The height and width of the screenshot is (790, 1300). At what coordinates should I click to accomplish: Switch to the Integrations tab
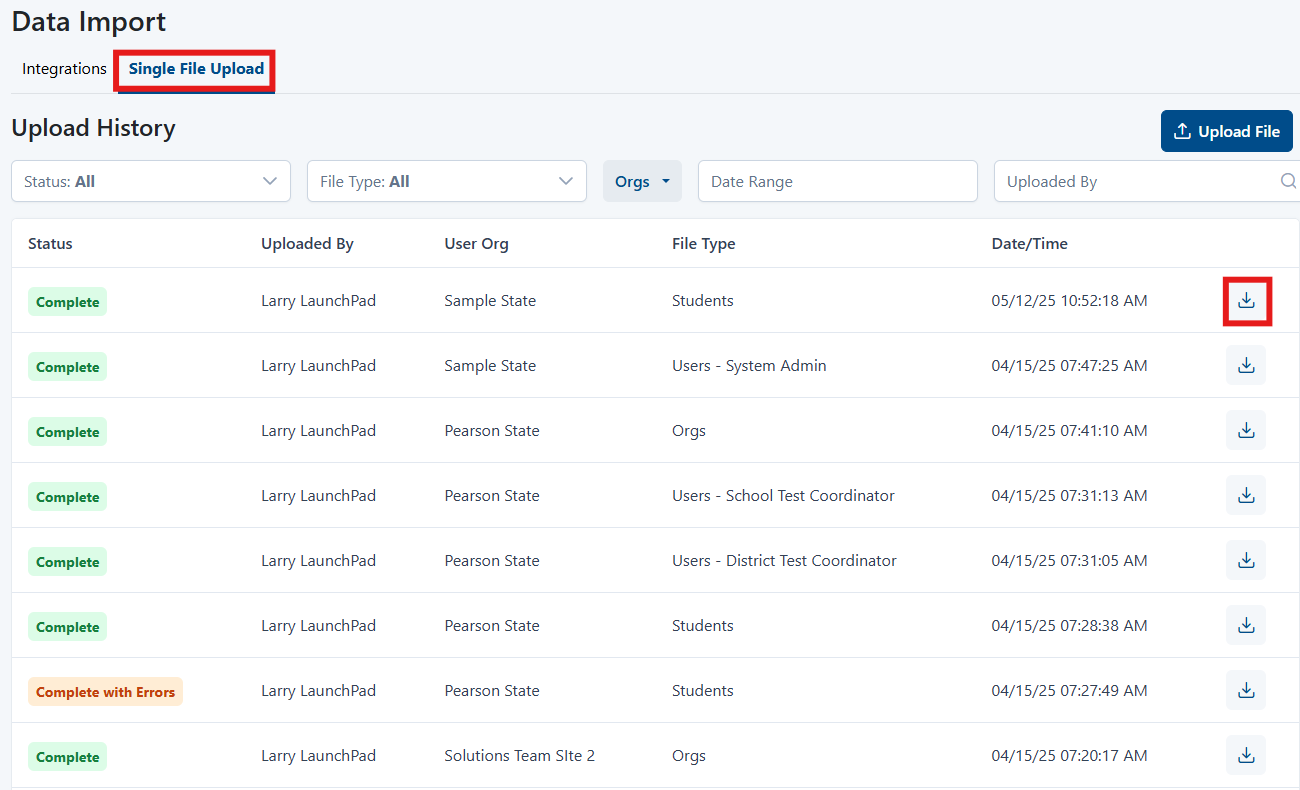coord(64,69)
